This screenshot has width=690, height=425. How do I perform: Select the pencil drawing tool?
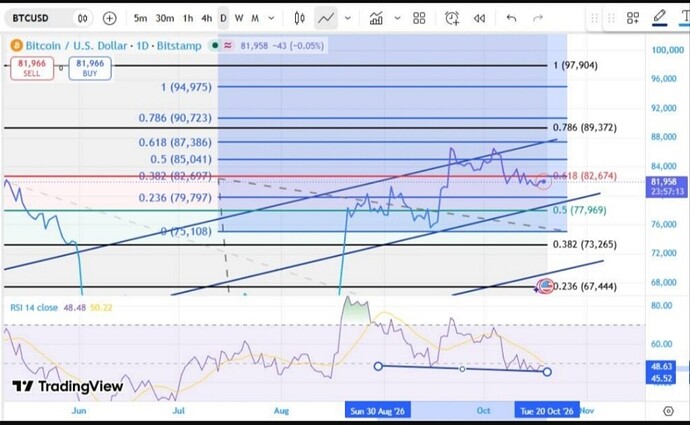(x=659, y=17)
